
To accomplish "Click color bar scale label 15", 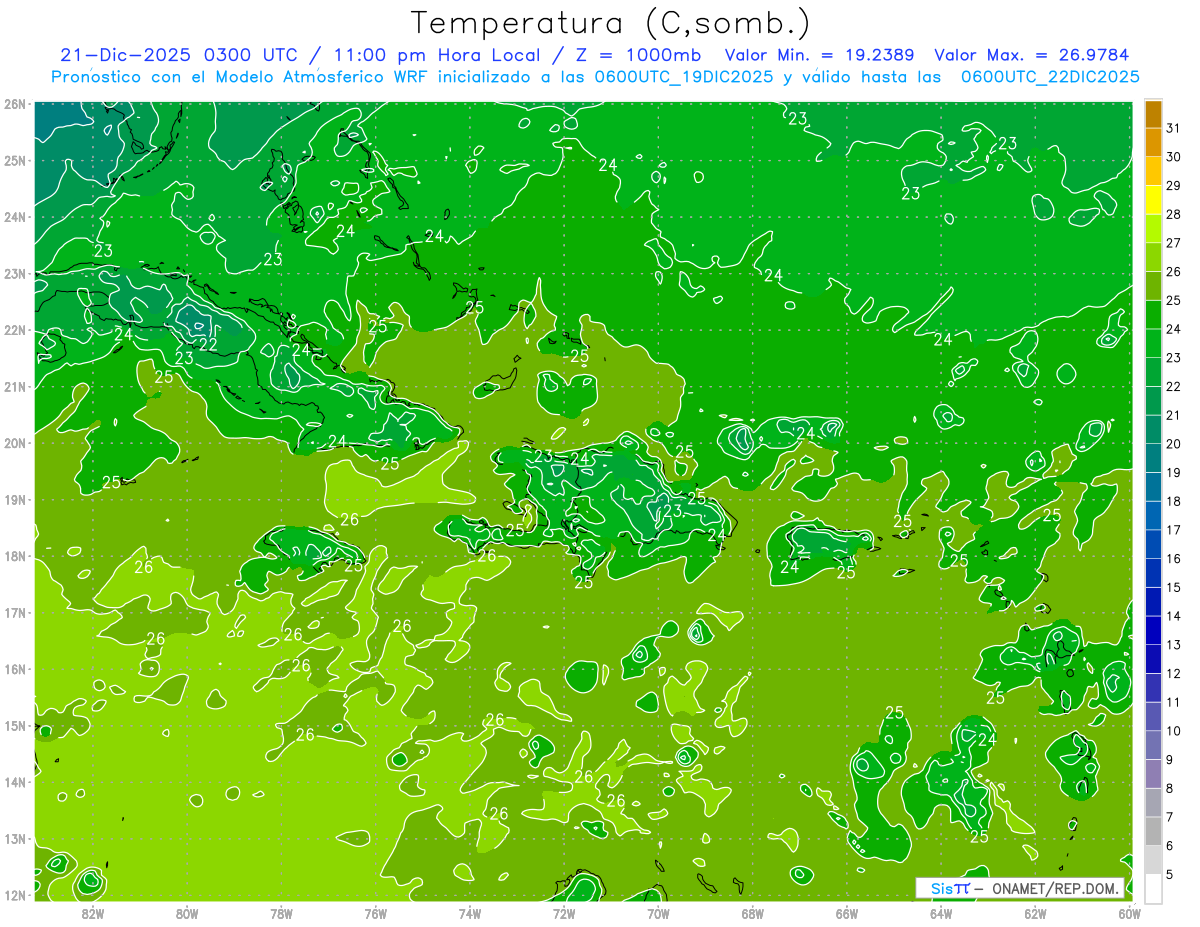I will tap(1174, 588).
